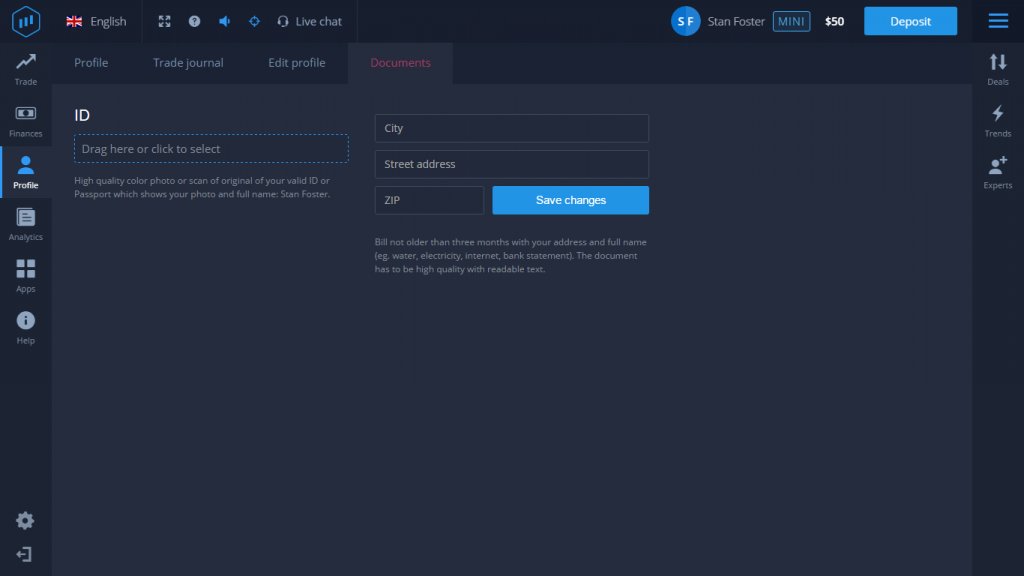Open Experts panel on right

[998, 173]
